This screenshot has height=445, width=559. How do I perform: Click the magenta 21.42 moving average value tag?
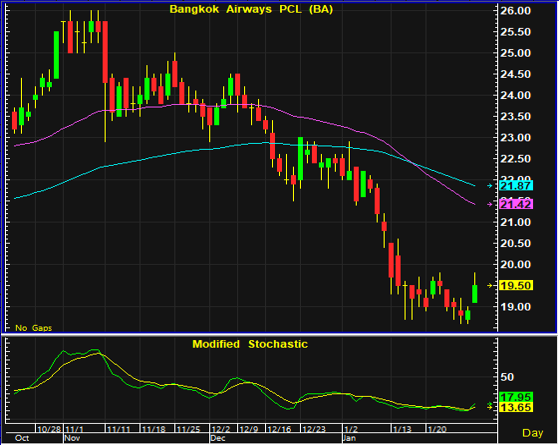[x=516, y=204]
